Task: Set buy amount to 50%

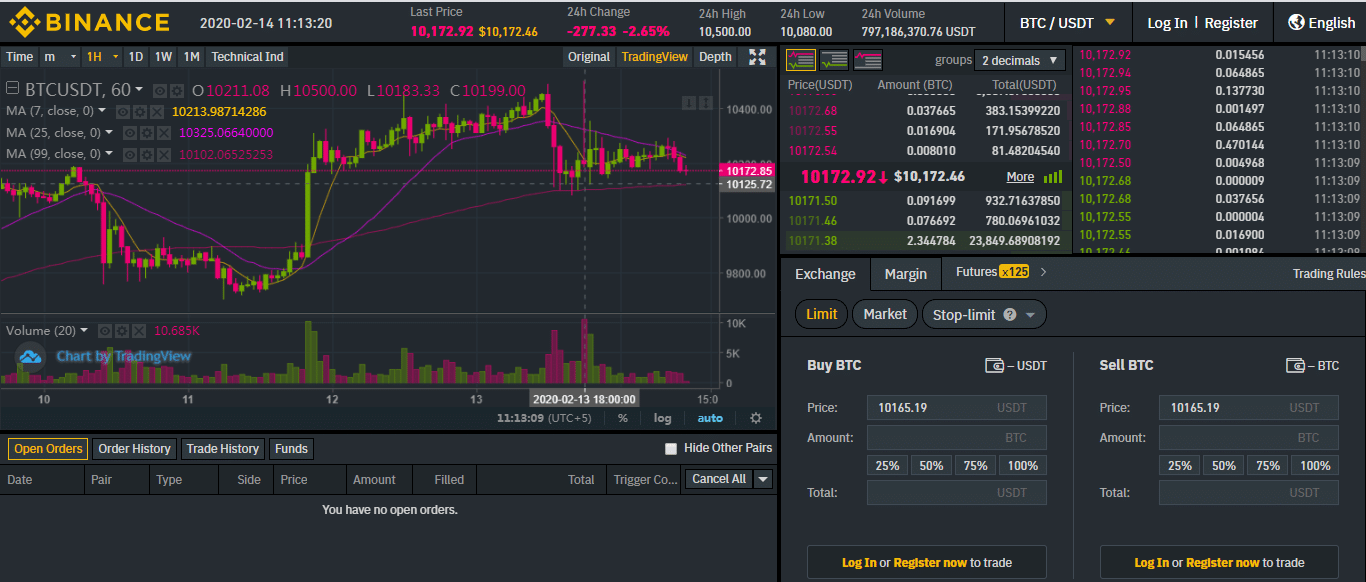Action: tap(931, 465)
